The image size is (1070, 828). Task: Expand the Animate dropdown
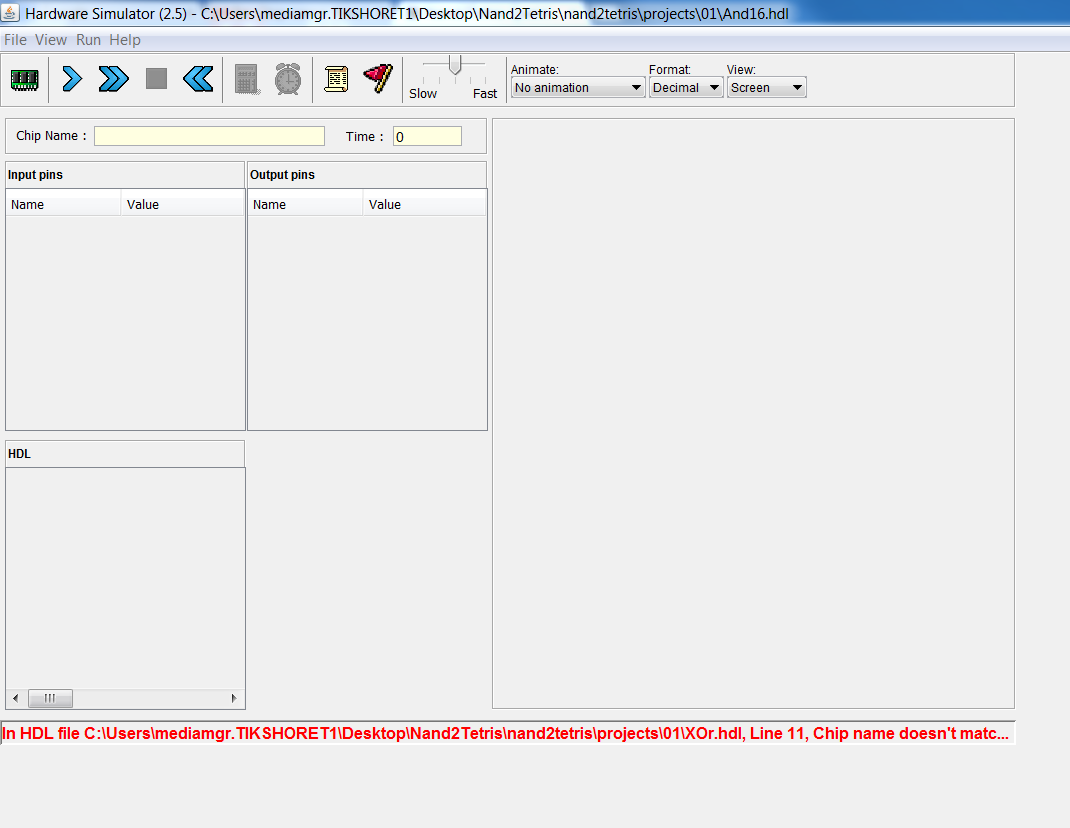(x=578, y=88)
